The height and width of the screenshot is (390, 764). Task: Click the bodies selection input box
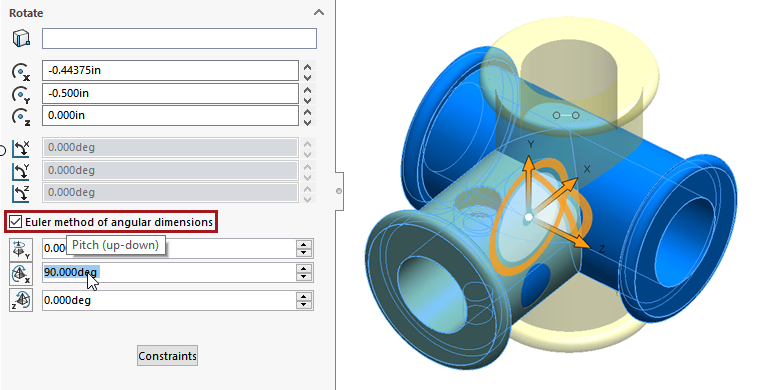point(179,39)
